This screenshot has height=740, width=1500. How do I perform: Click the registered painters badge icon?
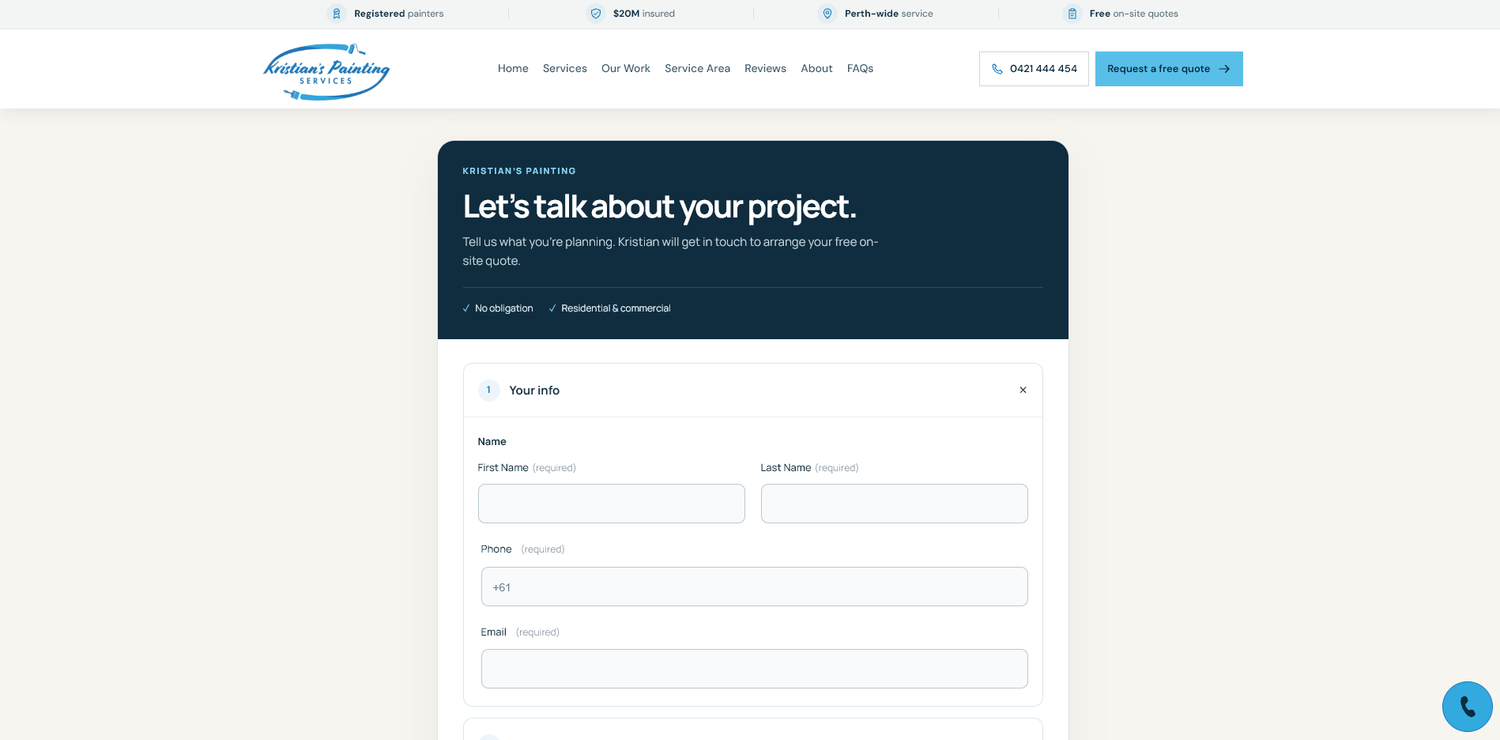336,14
